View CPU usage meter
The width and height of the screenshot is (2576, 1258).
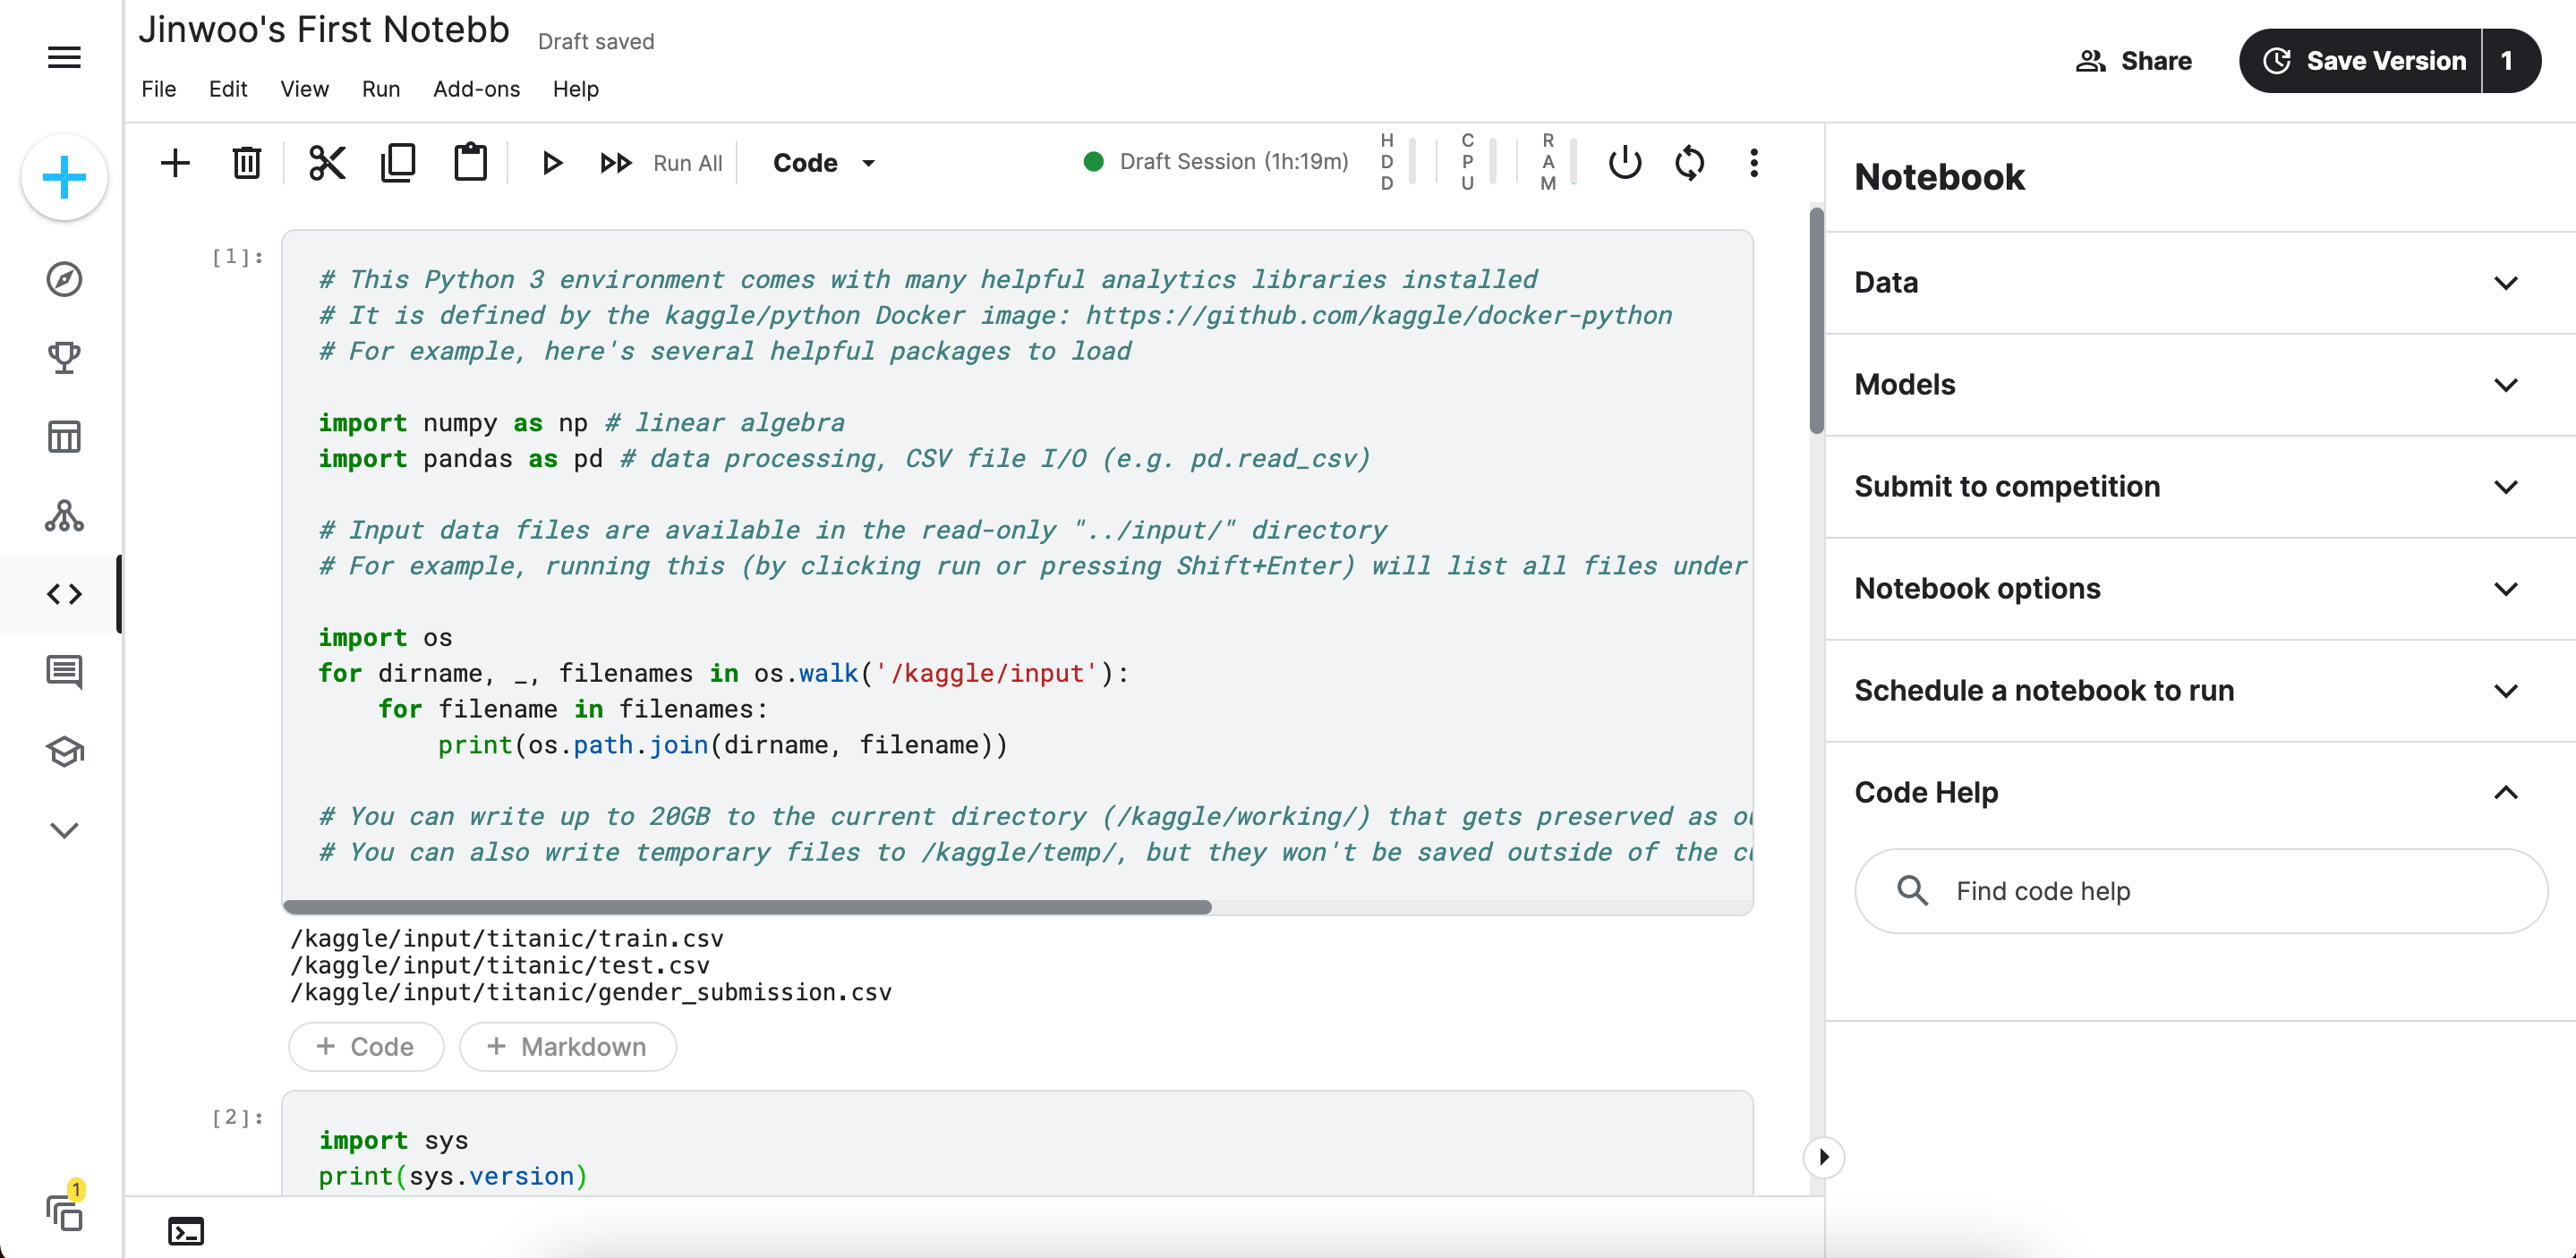click(1478, 162)
